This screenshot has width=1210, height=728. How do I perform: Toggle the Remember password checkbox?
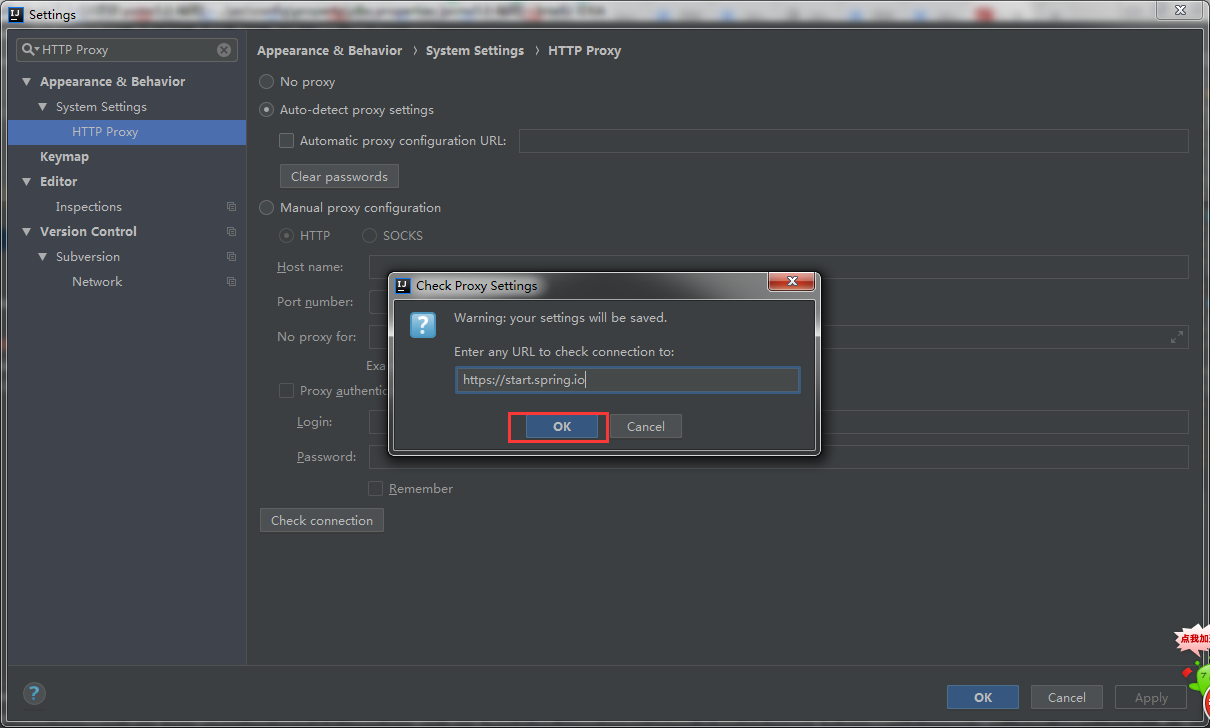click(376, 489)
